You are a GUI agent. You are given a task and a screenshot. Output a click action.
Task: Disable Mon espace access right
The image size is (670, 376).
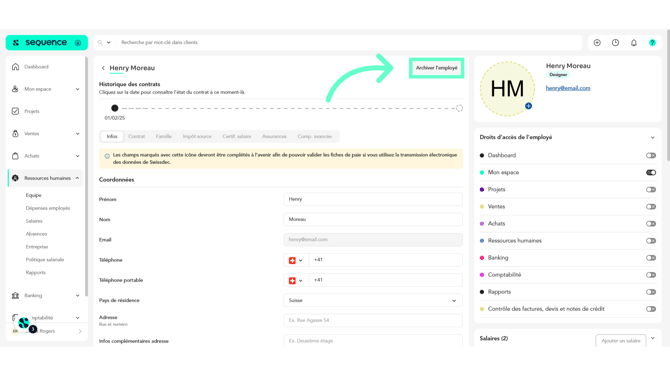tap(651, 173)
